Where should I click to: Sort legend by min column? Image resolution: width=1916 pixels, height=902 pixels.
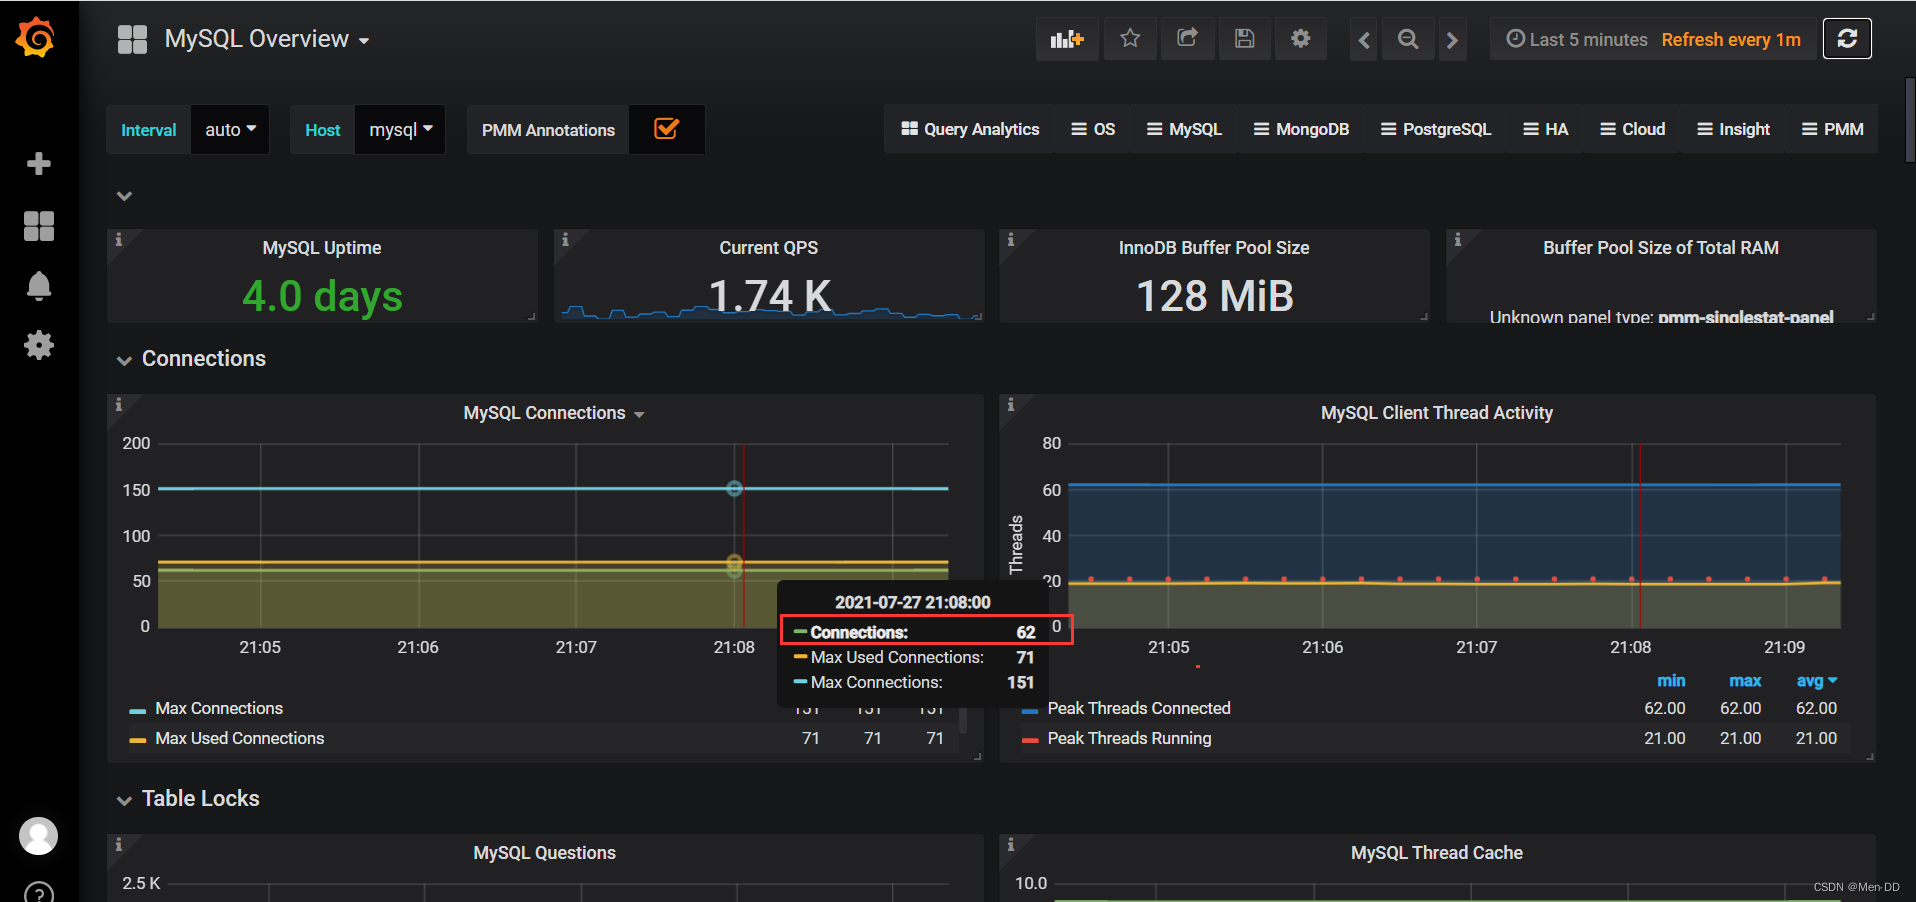tap(1671, 681)
